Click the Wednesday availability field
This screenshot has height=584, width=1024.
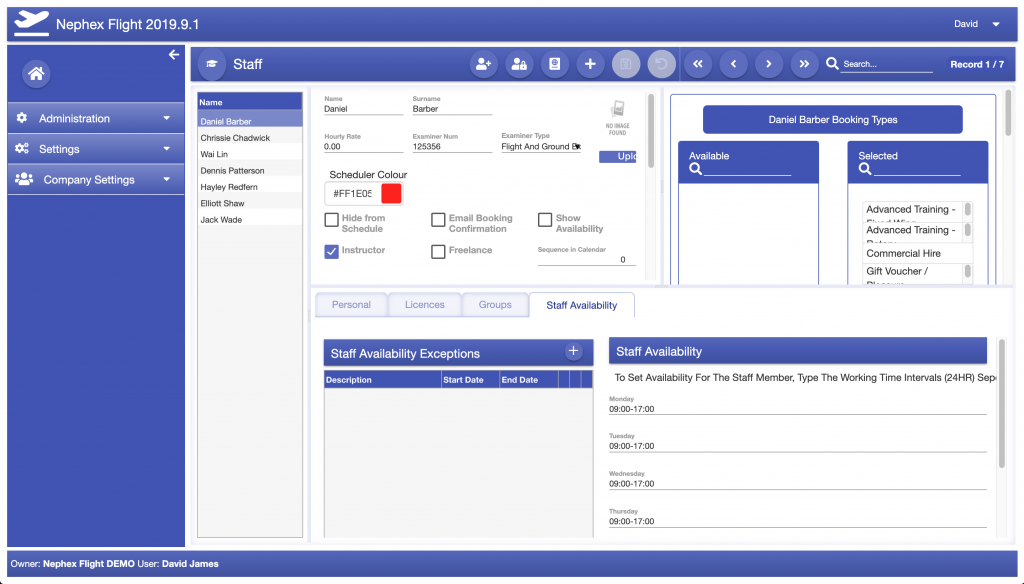pos(797,485)
